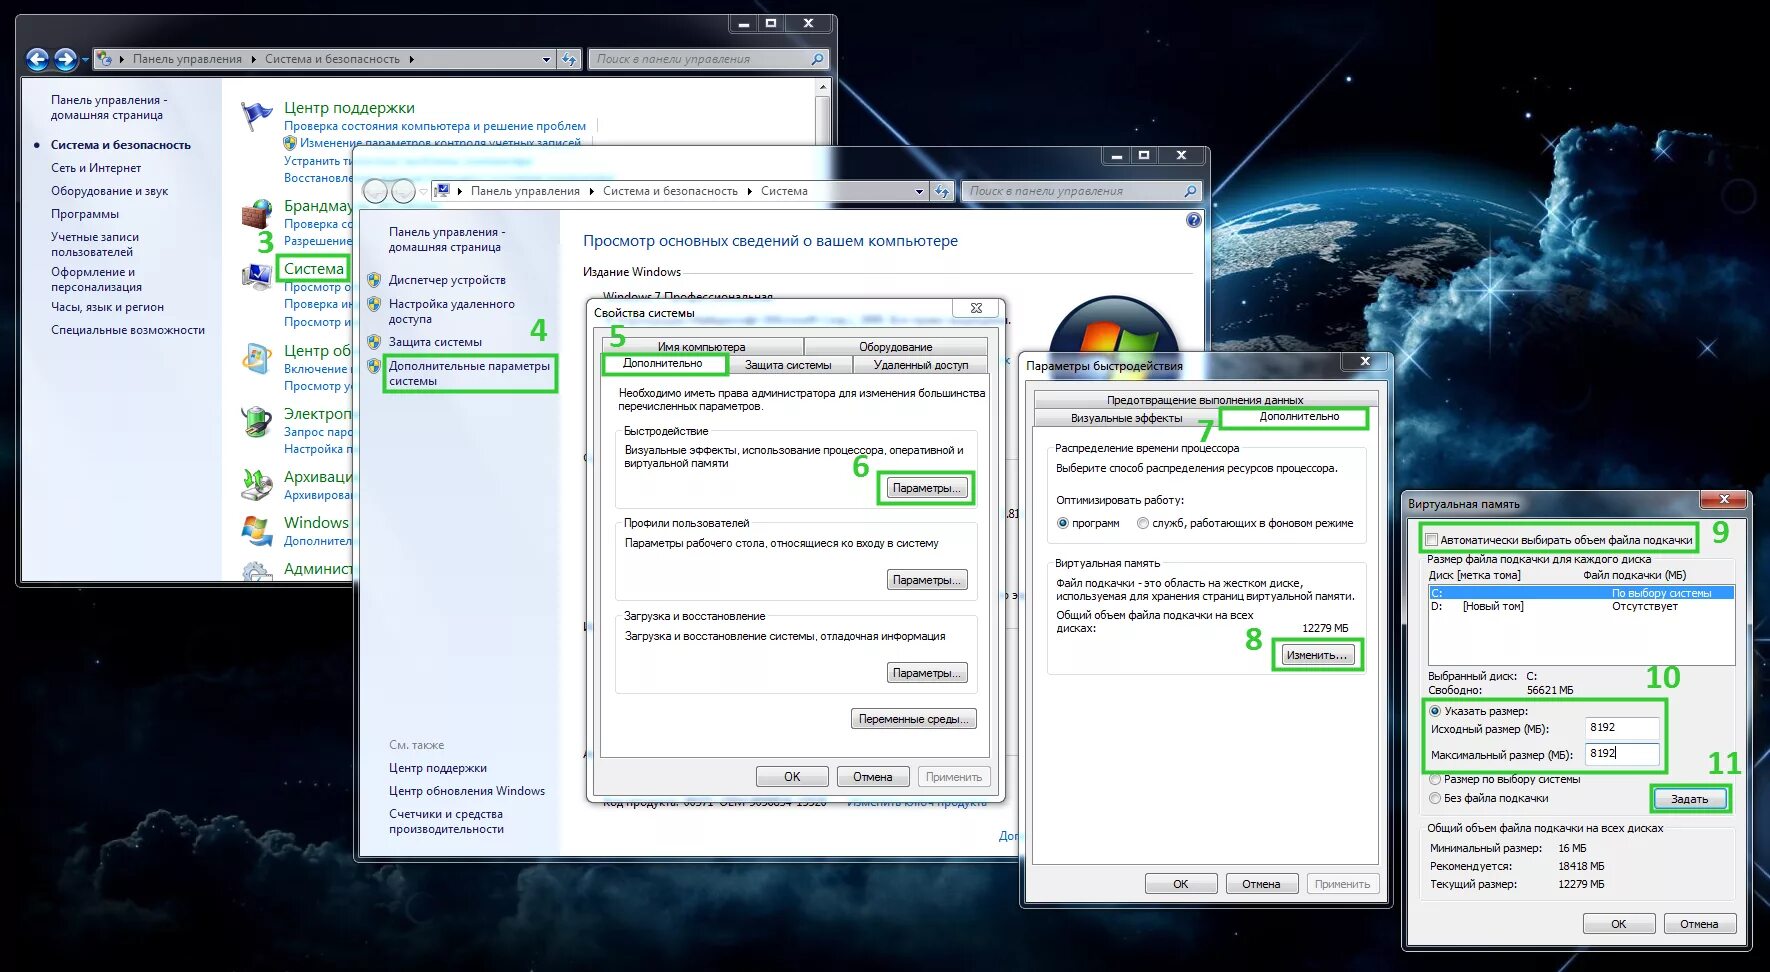The height and width of the screenshot is (972, 1770).
Task: Expand arrow after Система и безопасность in Система window
Action: pos(749,191)
